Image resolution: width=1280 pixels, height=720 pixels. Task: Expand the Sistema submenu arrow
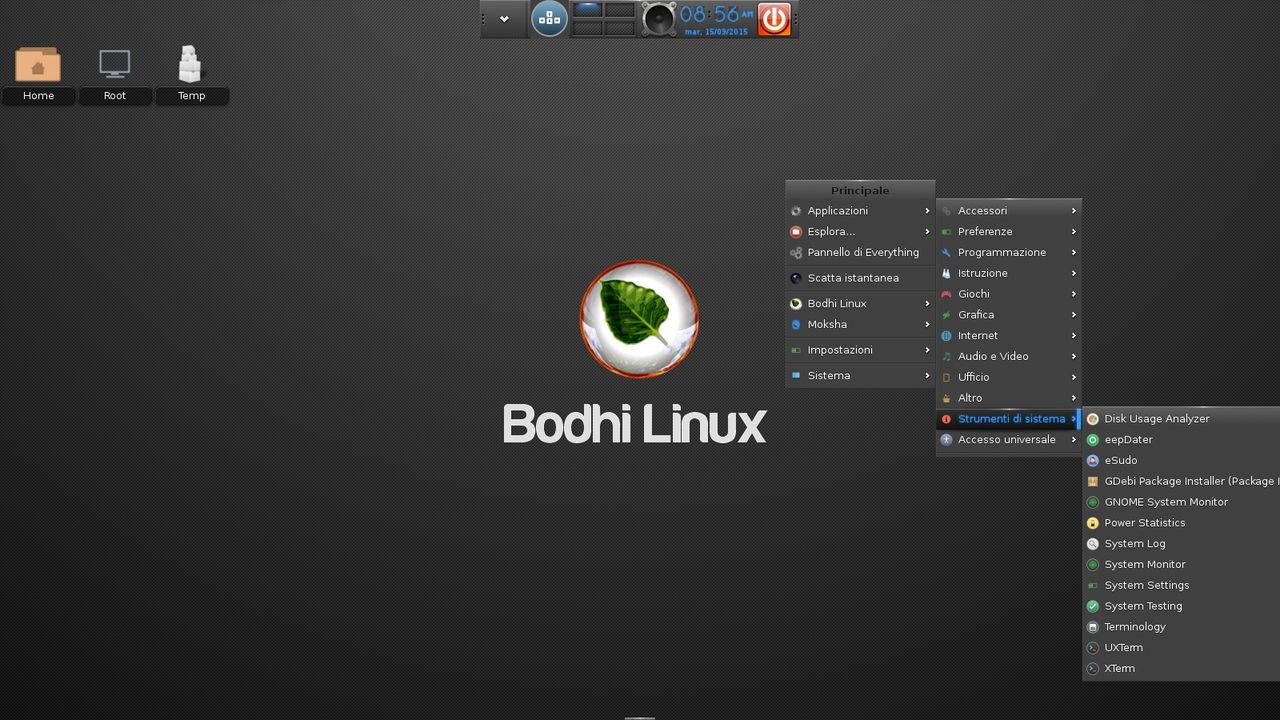[x=928, y=376]
